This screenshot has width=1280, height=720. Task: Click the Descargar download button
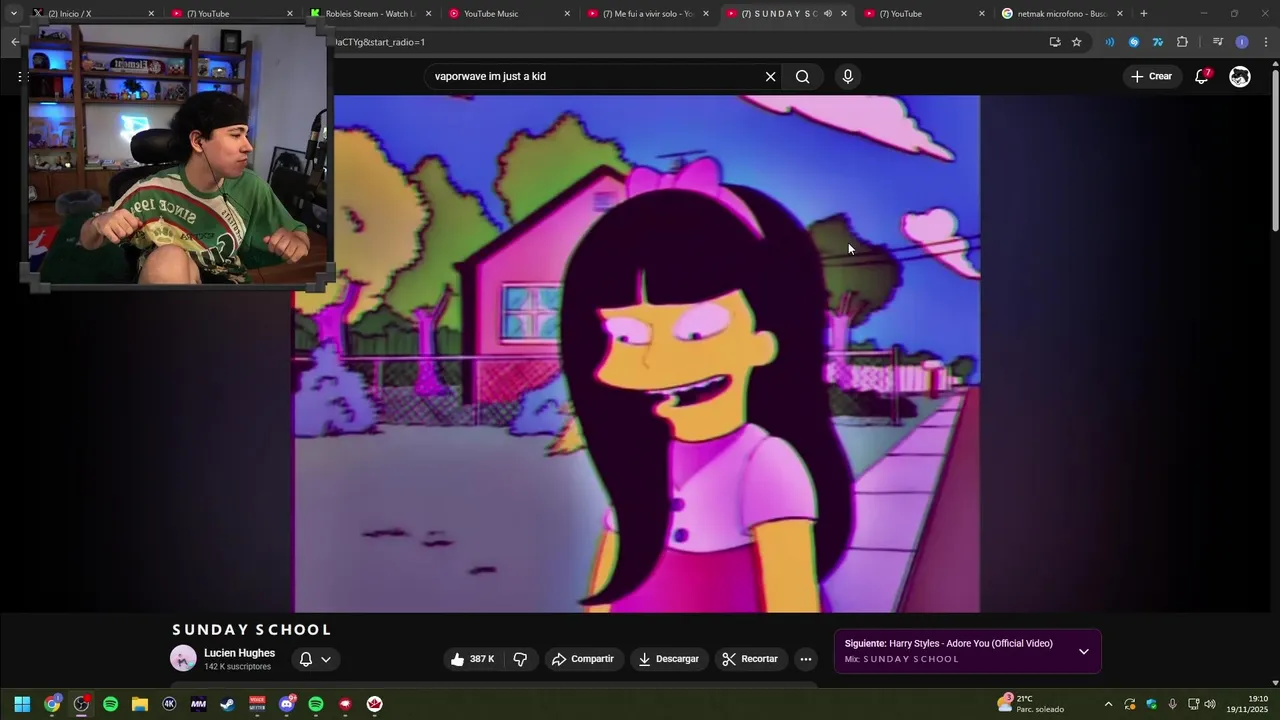(x=669, y=659)
